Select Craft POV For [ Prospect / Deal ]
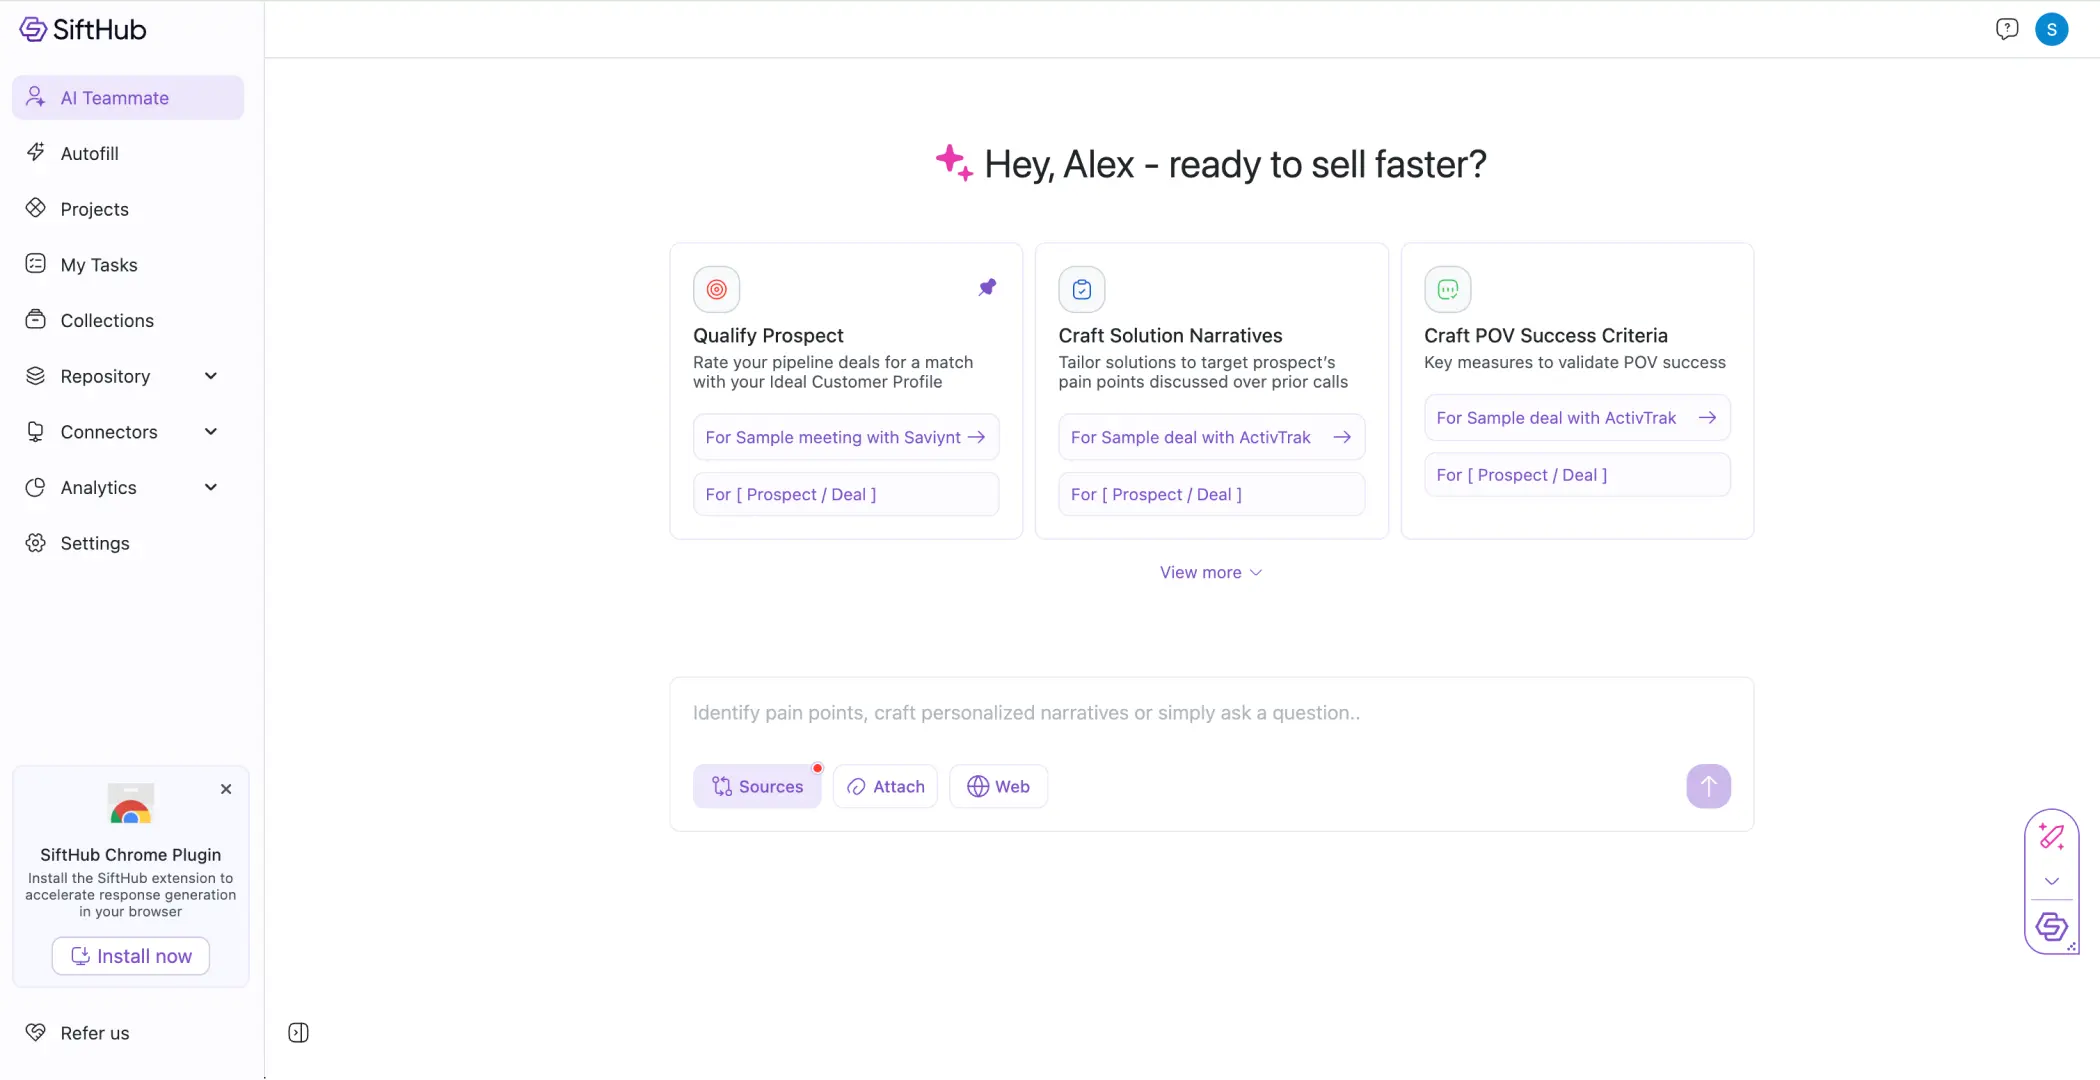 pos(1577,475)
